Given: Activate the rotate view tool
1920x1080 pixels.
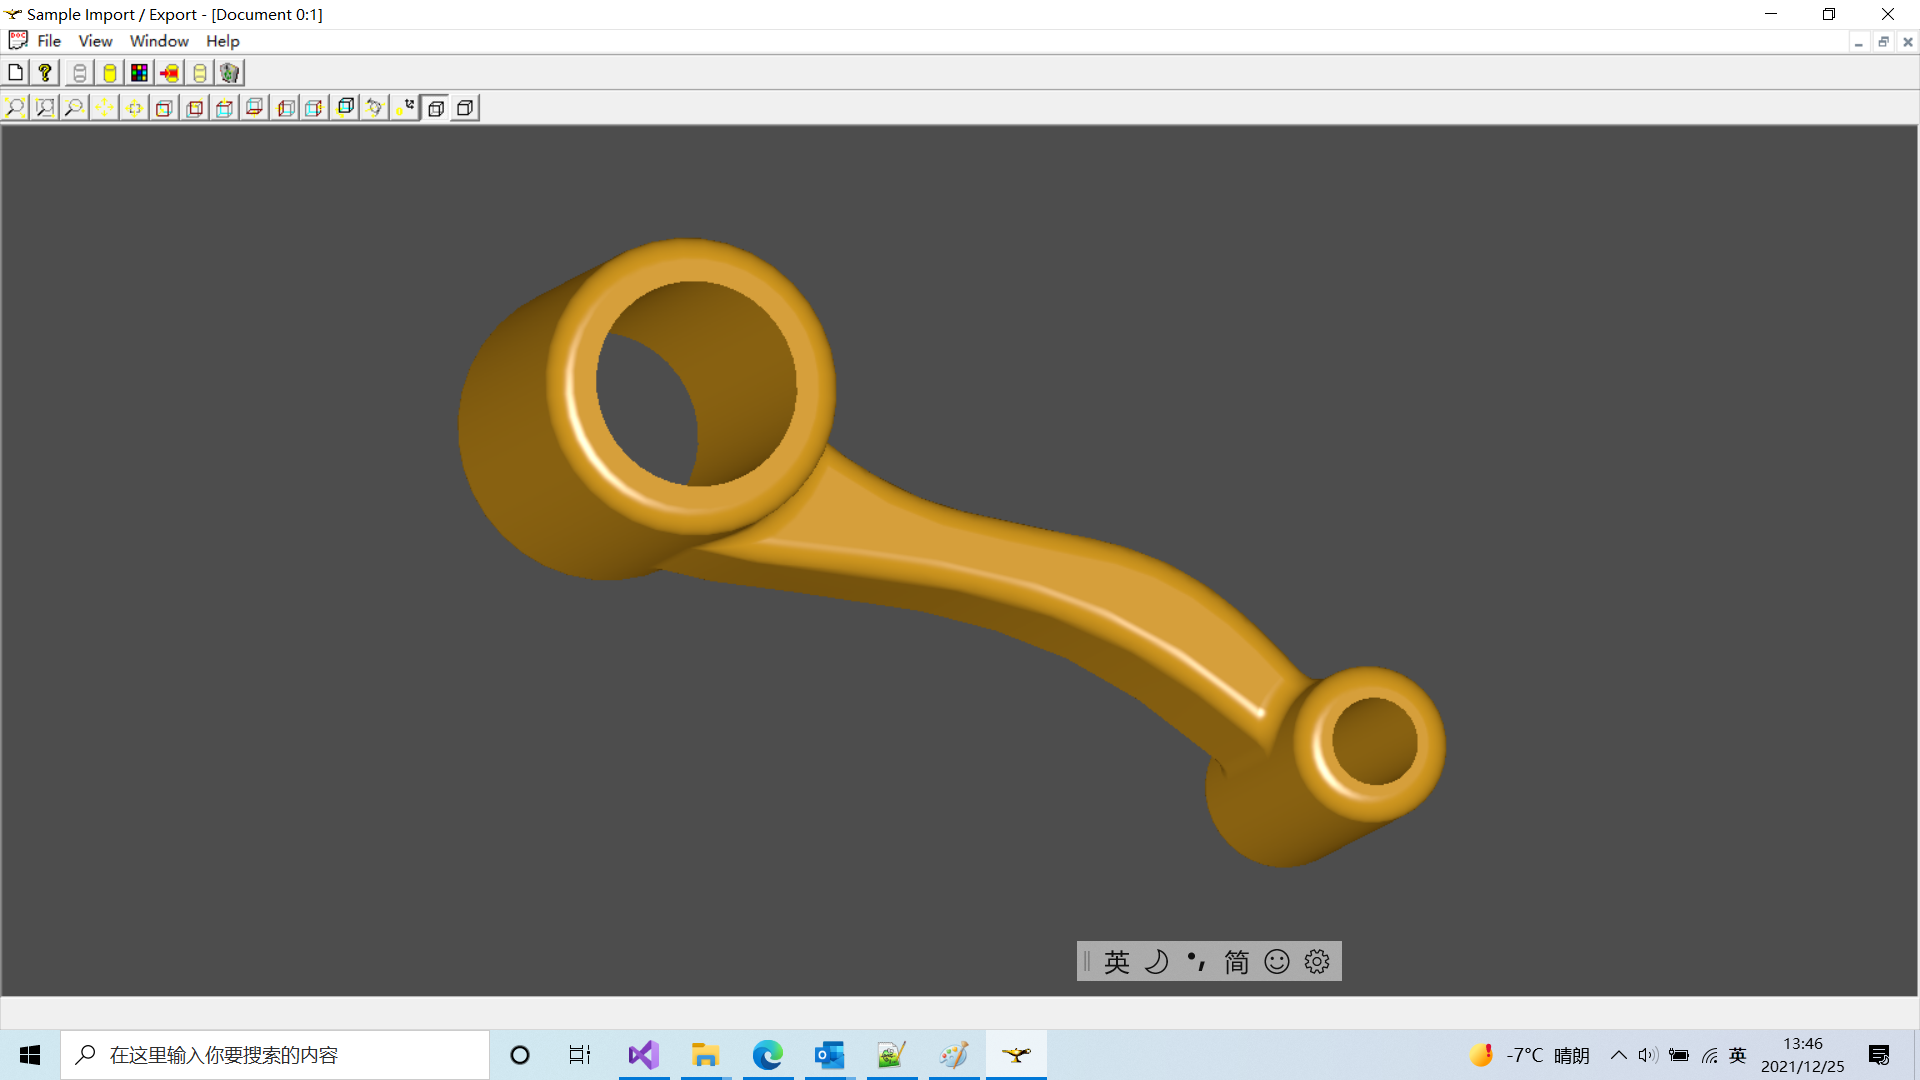Looking at the screenshot, I should tap(375, 107).
